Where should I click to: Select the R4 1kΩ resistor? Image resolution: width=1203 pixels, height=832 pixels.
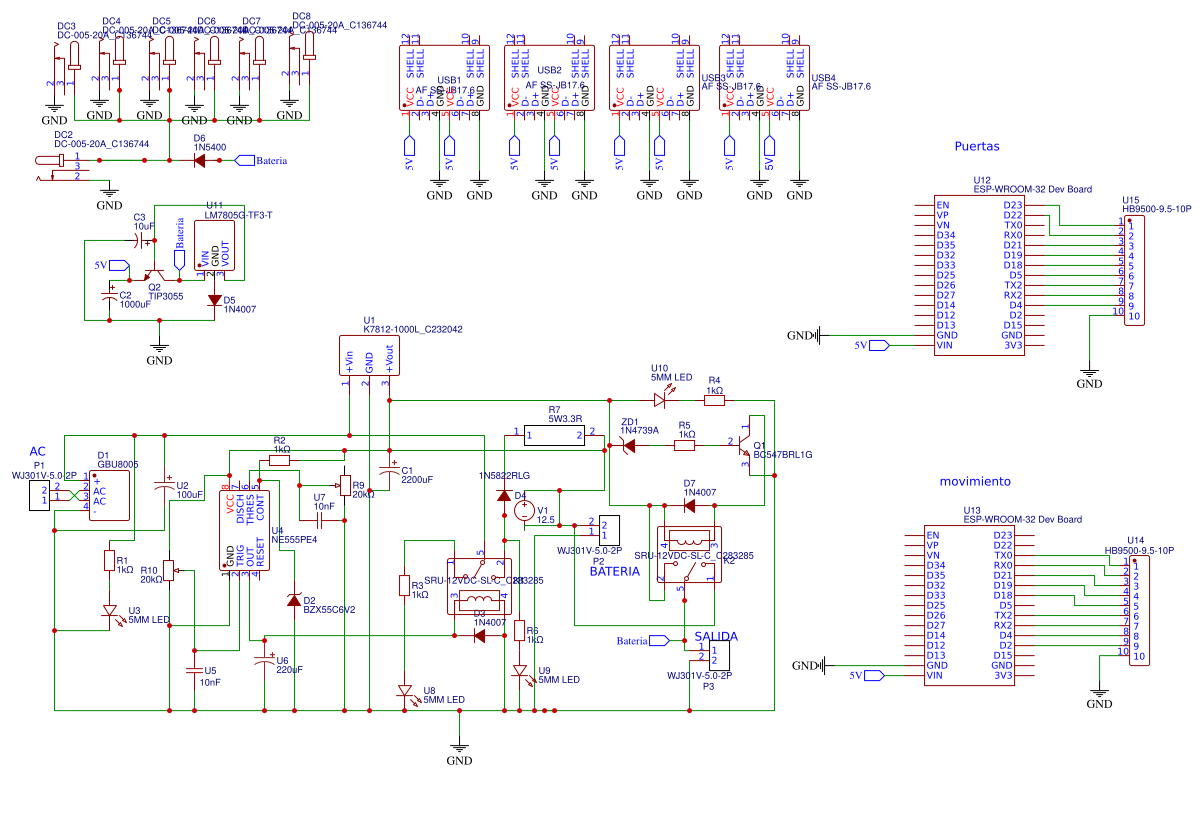click(714, 400)
